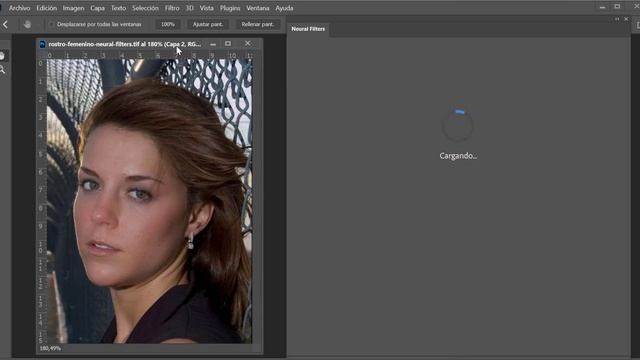Minimize the rostro-femenino document window
The height and width of the screenshot is (360, 640).
pyautogui.click(x=213, y=44)
